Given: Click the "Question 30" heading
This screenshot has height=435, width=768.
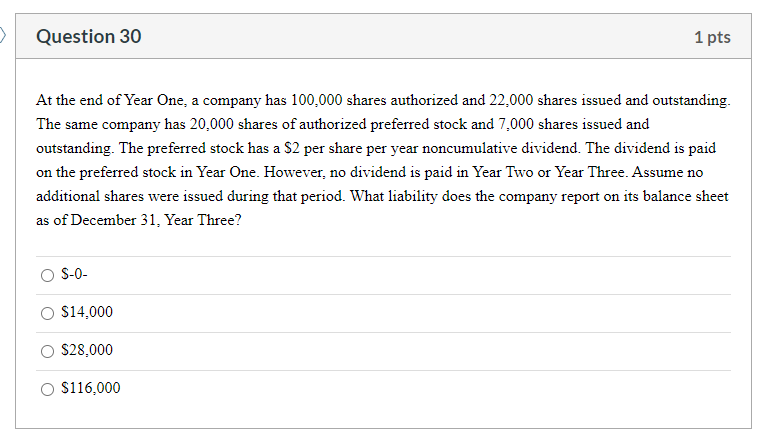Looking at the screenshot, I should pos(89,36).
